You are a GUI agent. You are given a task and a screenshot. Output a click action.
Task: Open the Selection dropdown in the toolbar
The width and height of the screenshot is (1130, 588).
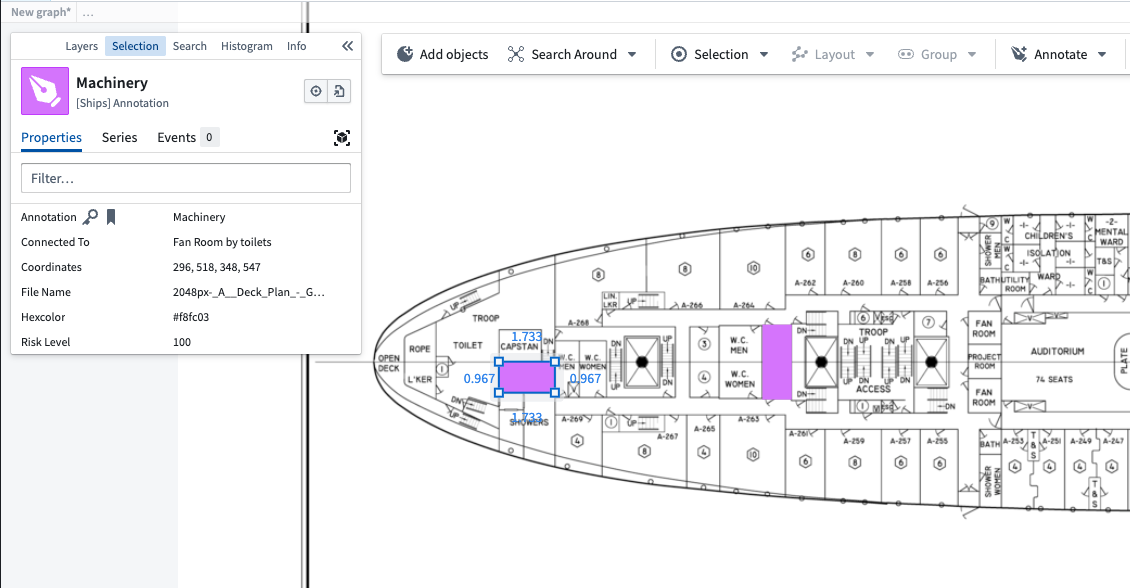tap(719, 54)
